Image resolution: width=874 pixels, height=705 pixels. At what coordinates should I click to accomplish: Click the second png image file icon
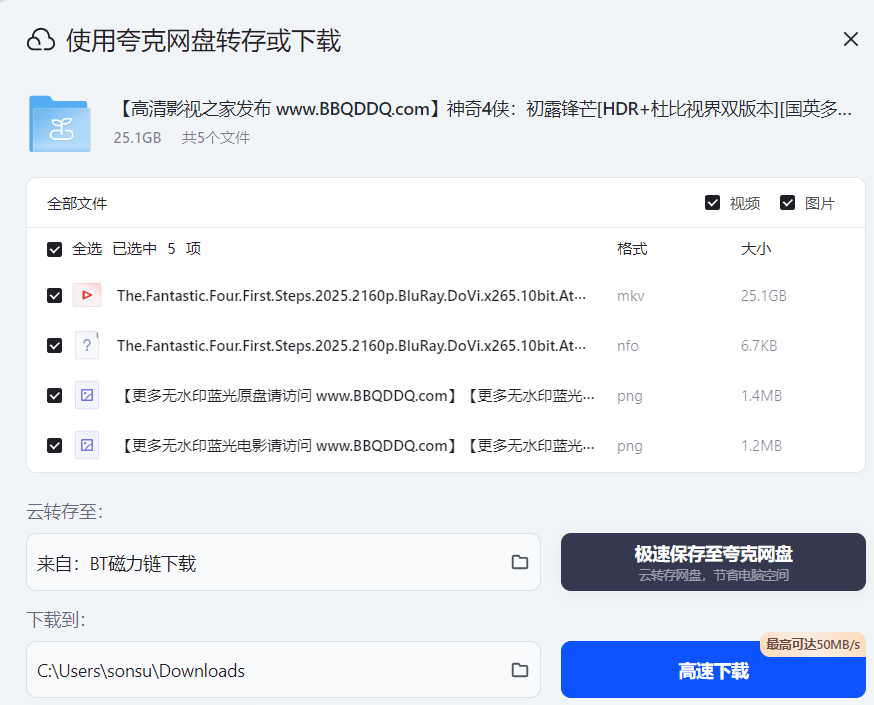coord(87,445)
